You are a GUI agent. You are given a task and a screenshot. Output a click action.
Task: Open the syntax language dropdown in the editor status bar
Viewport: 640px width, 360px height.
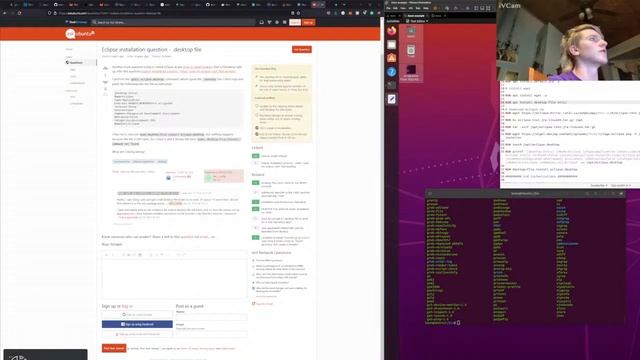pos(599,185)
